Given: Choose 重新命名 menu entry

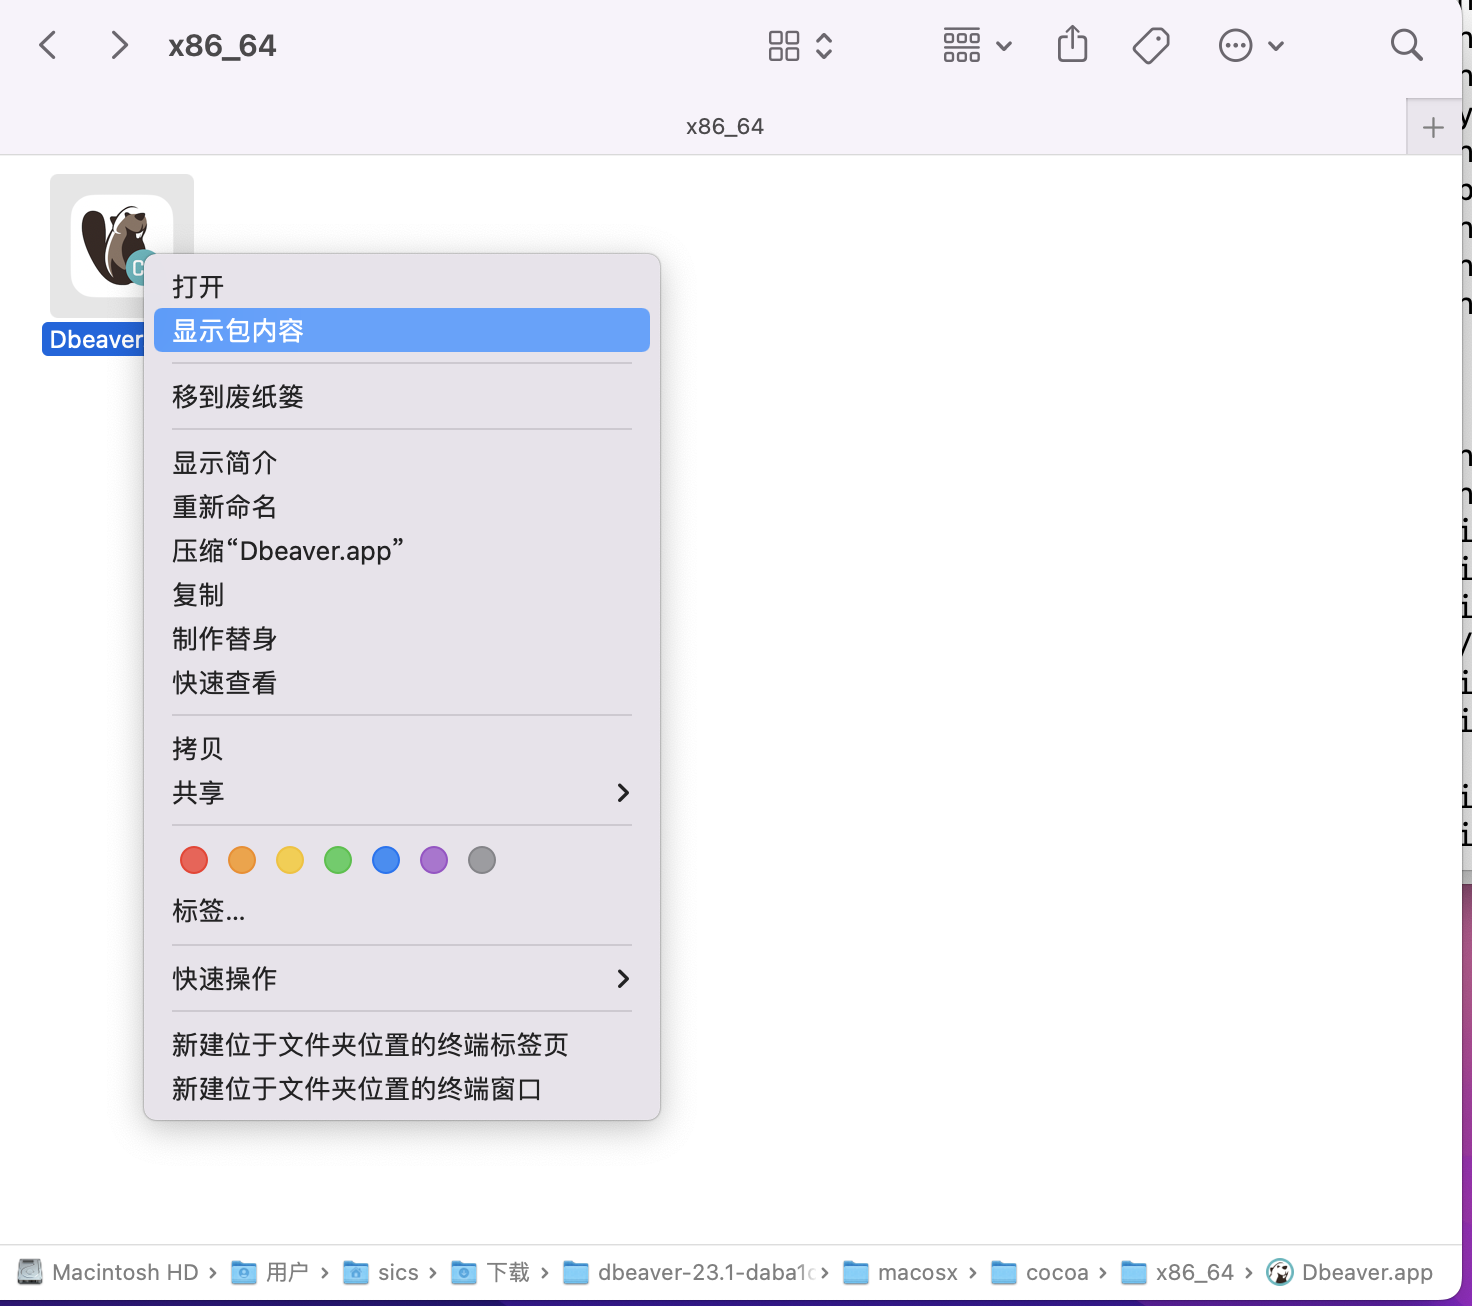Looking at the screenshot, I should pos(402,507).
